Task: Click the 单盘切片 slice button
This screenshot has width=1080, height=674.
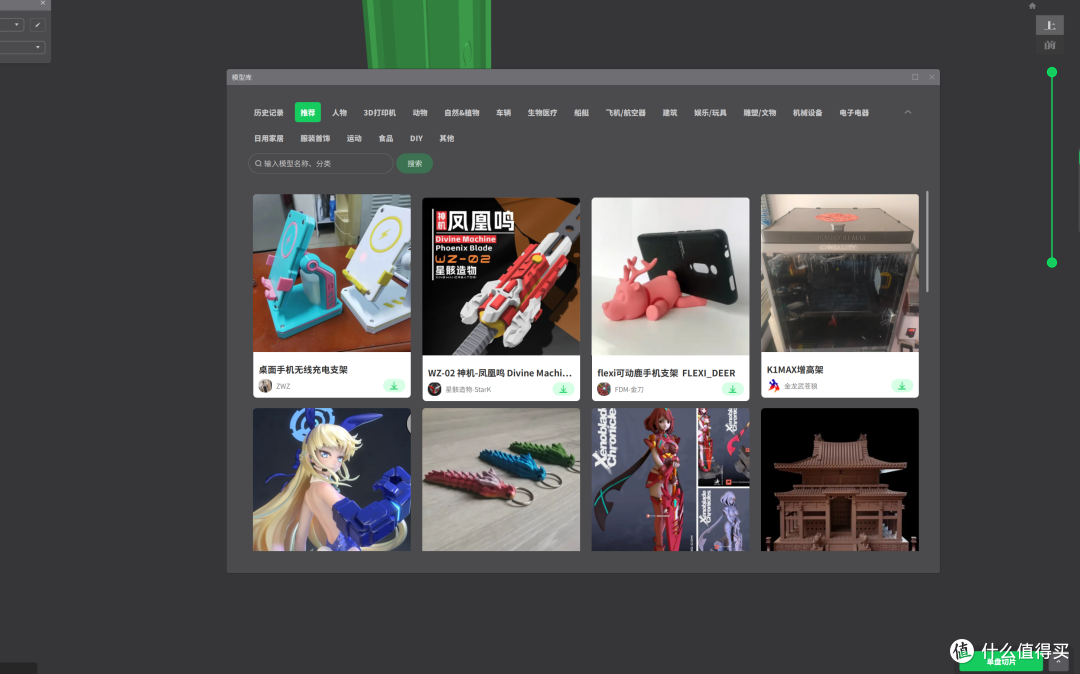Action: coord(1001,662)
